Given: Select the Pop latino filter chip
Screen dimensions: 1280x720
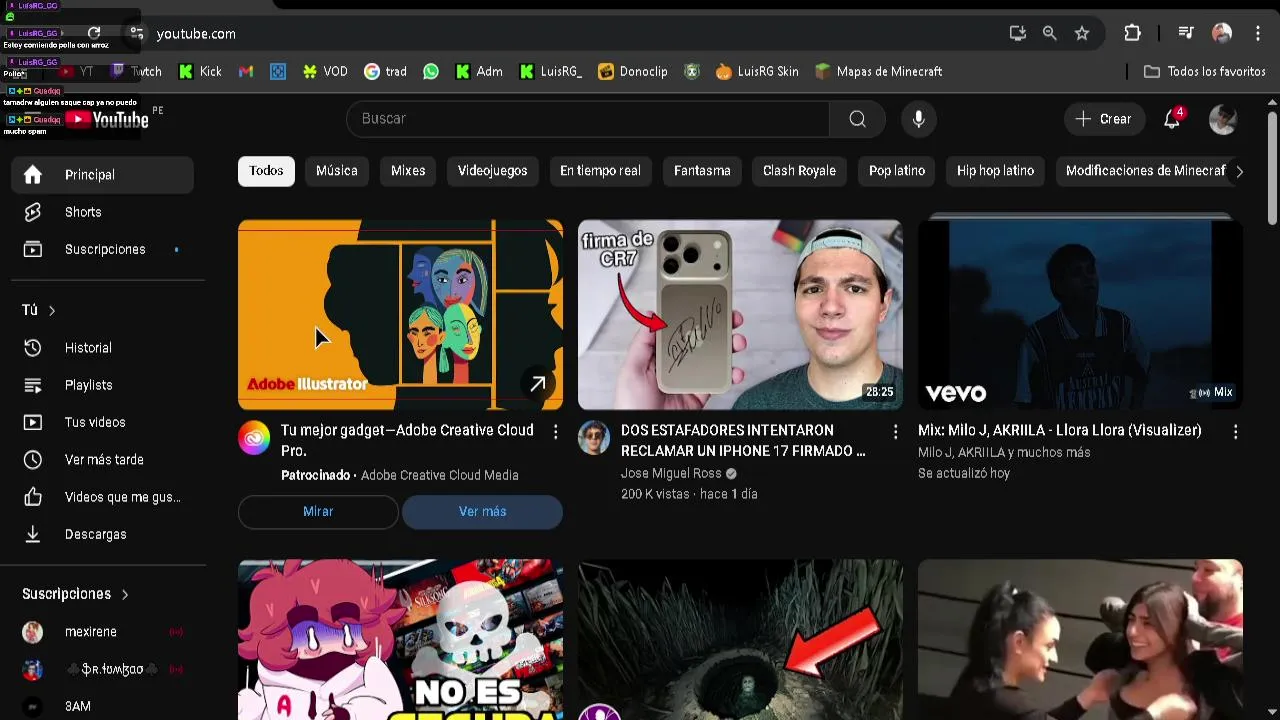Looking at the screenshot, I should tap(897, 171).
